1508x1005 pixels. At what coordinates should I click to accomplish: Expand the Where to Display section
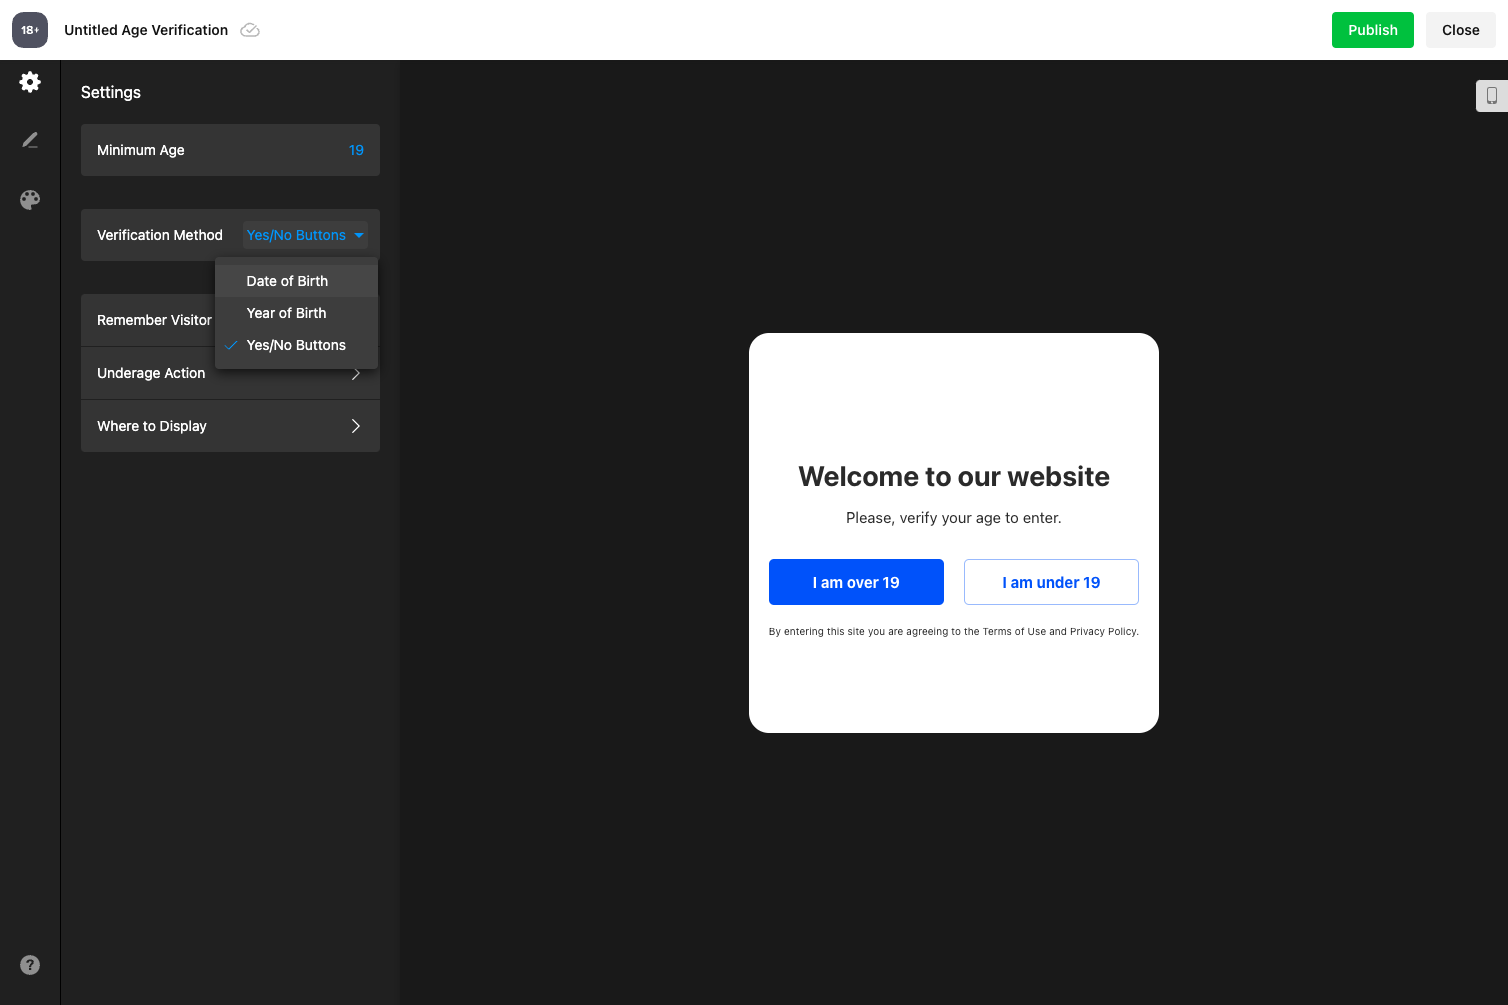230,426
